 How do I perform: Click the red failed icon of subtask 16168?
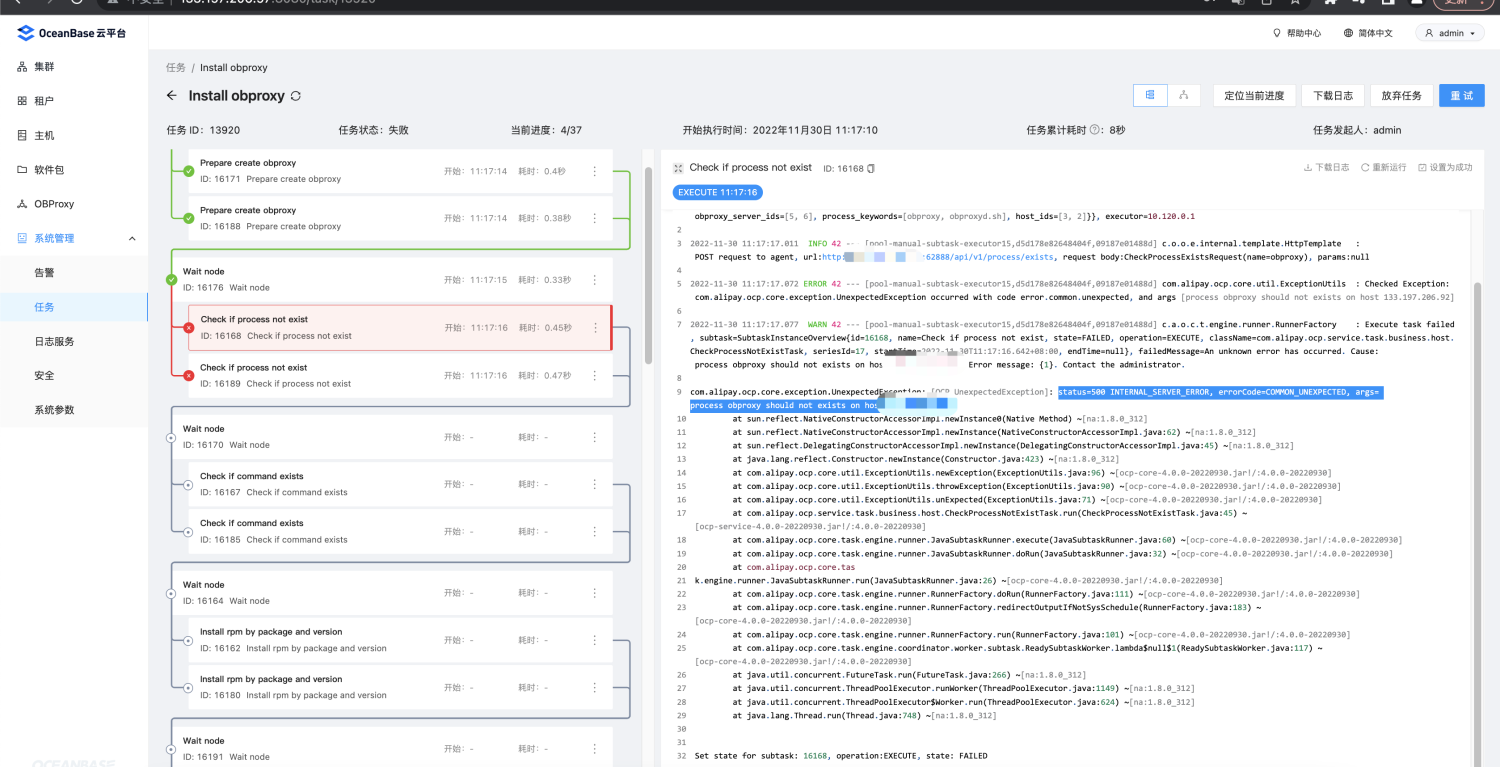(188, 328)
